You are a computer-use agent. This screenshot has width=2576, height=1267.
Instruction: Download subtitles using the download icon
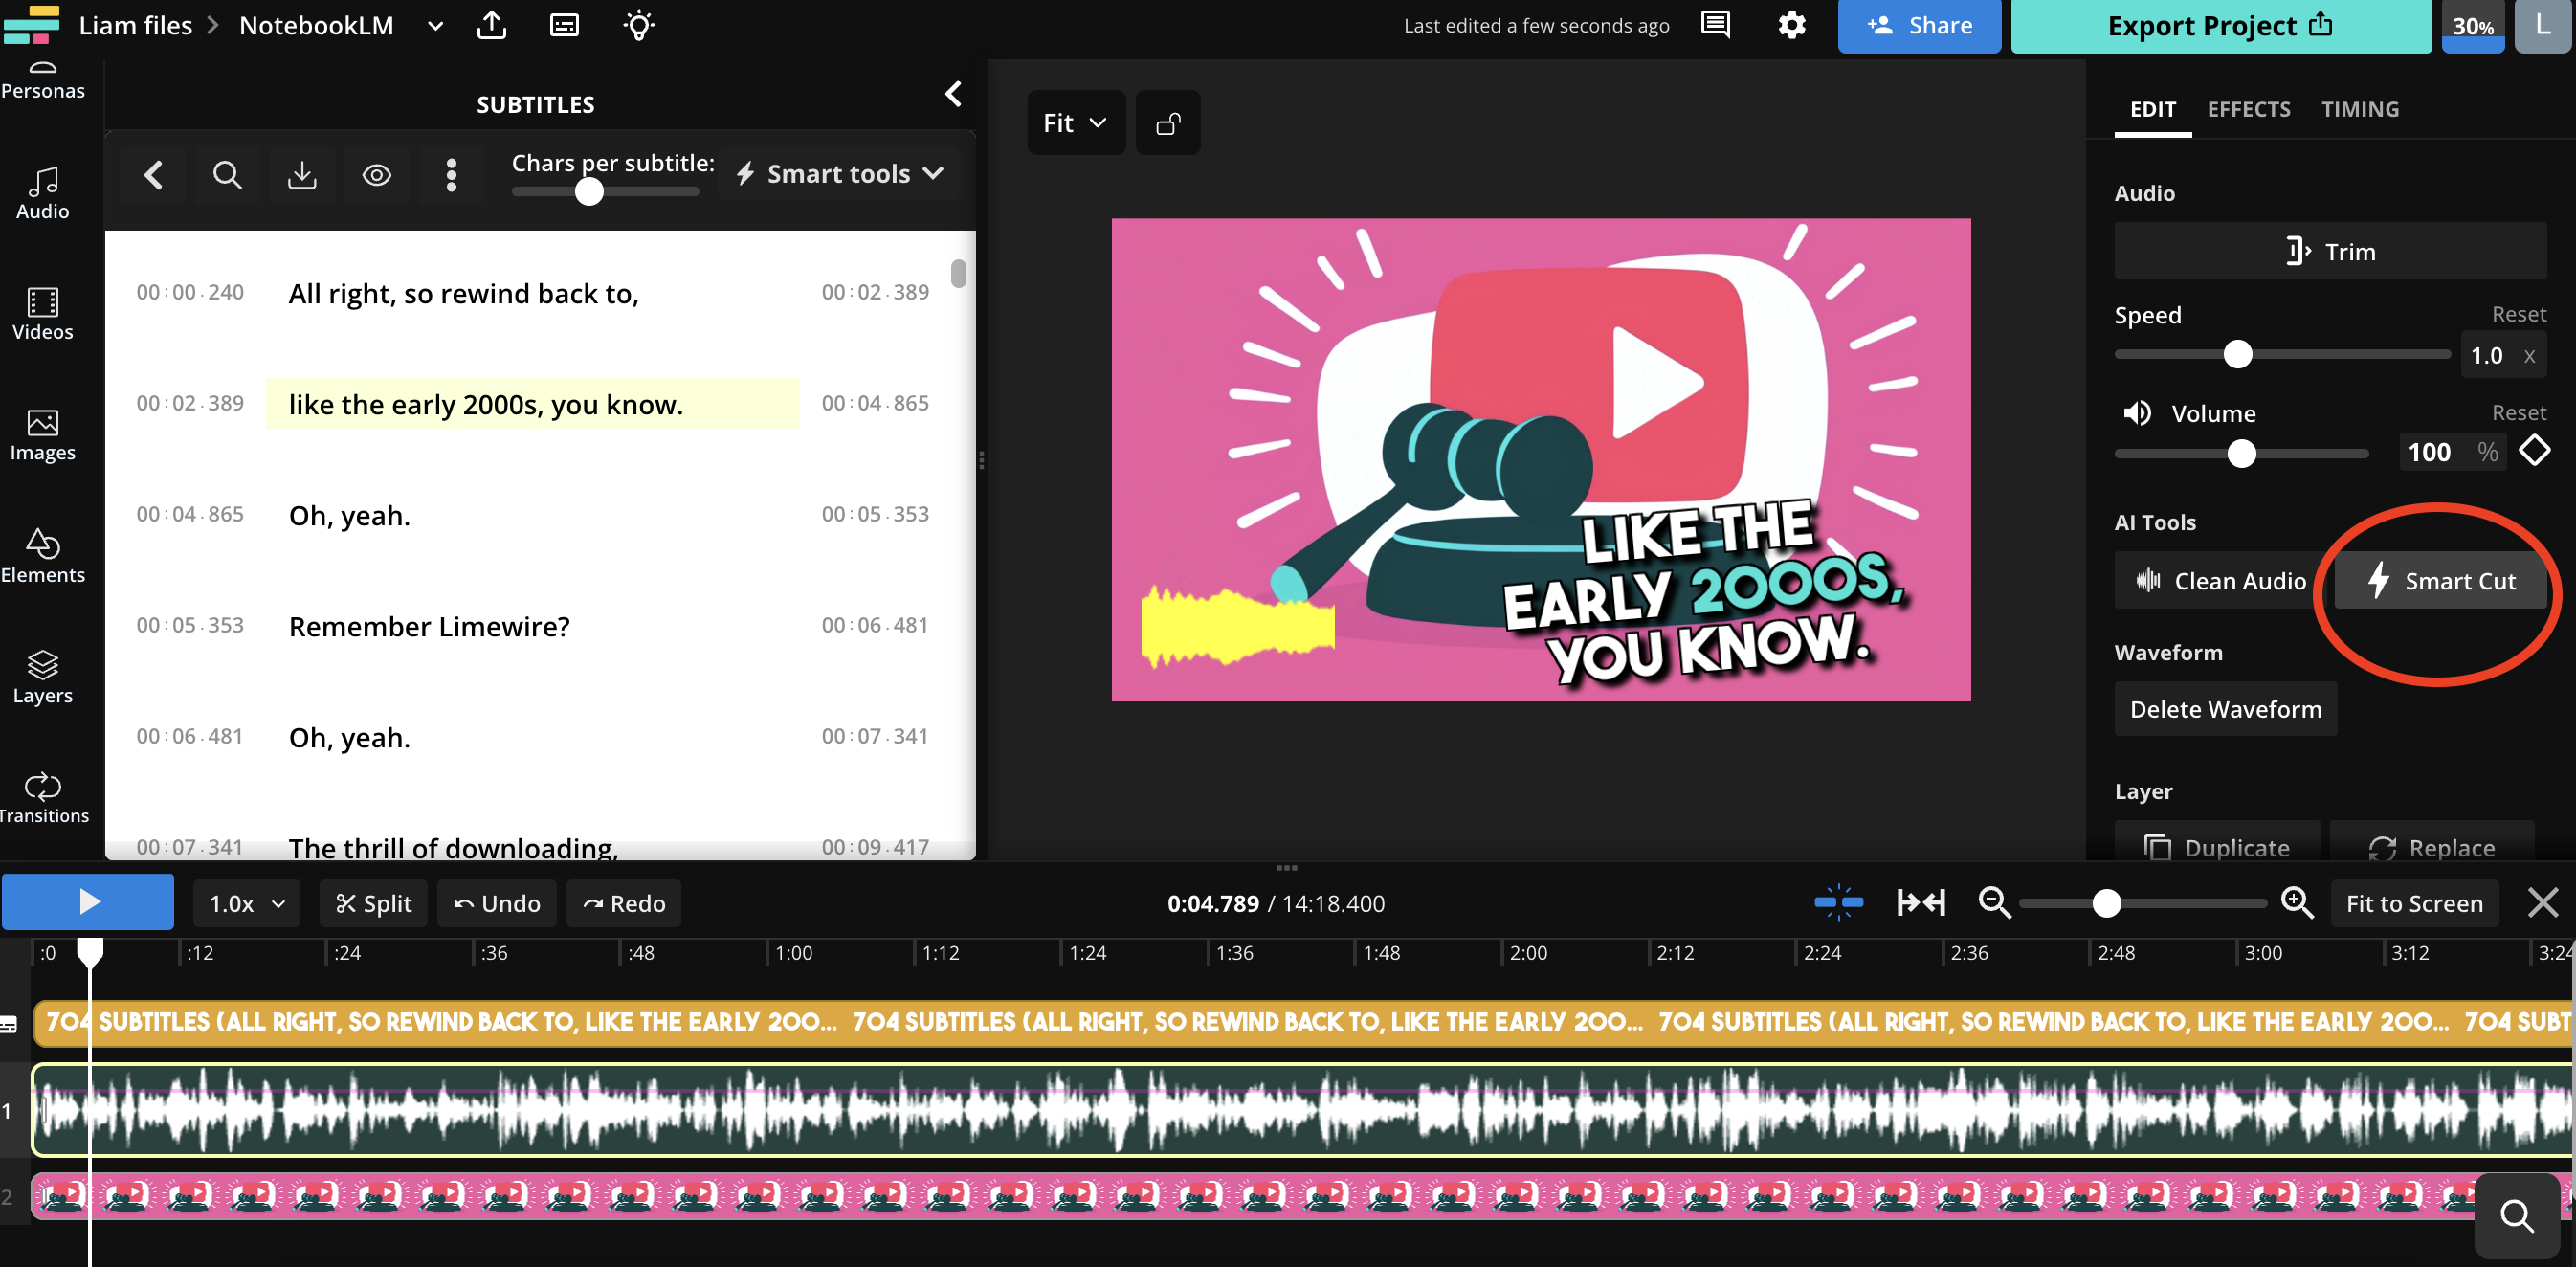302,174
